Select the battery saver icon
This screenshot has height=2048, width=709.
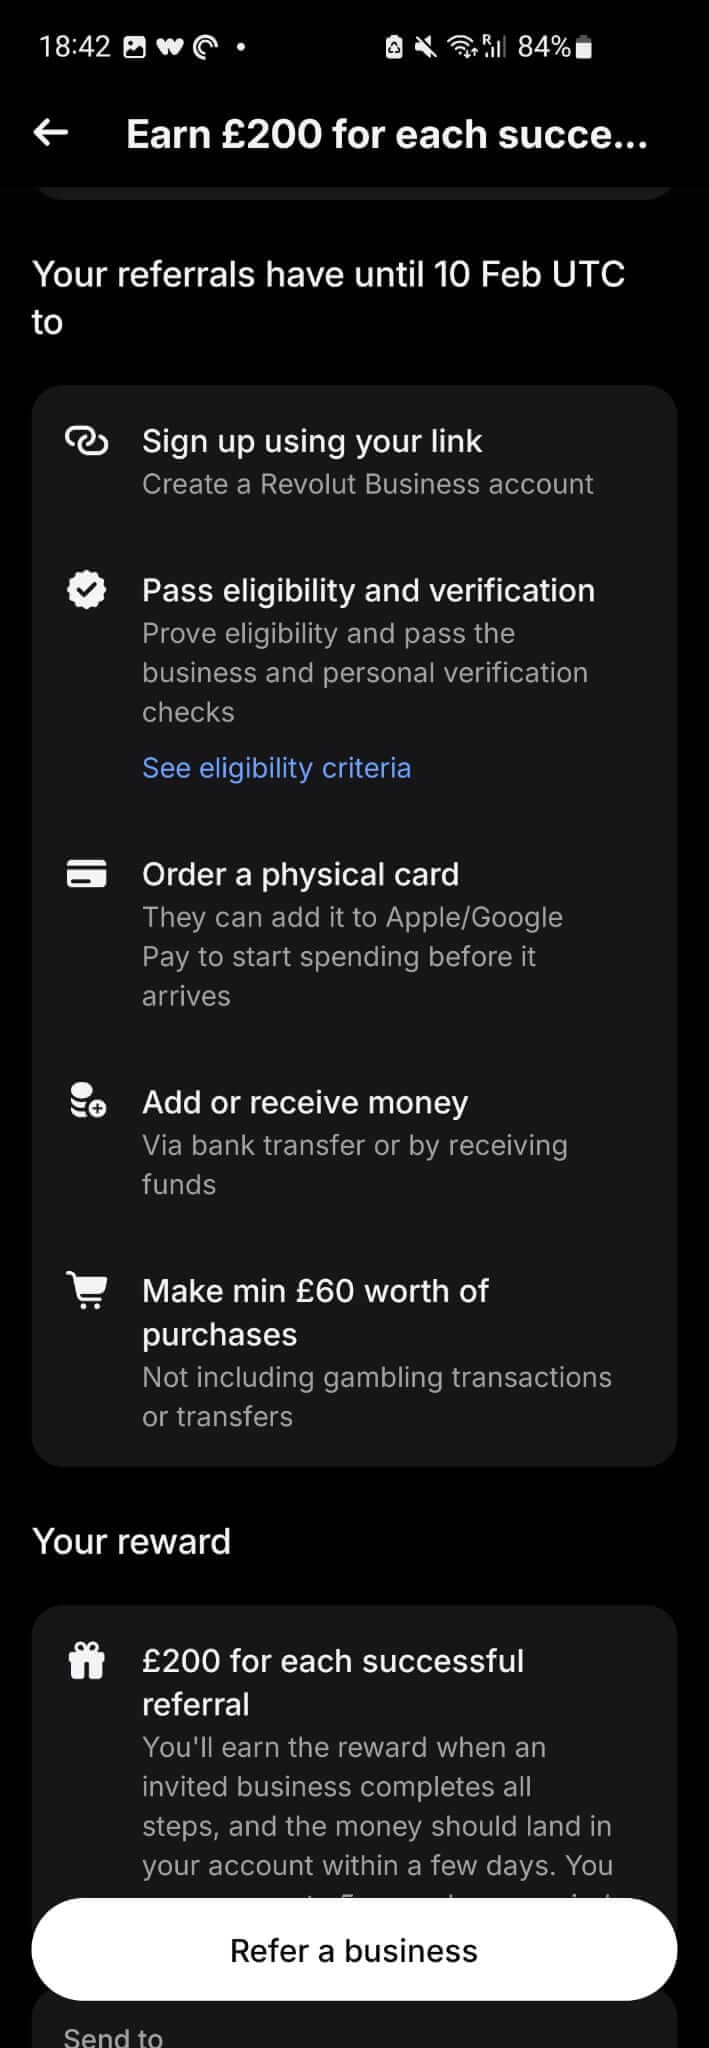(394, 44)
